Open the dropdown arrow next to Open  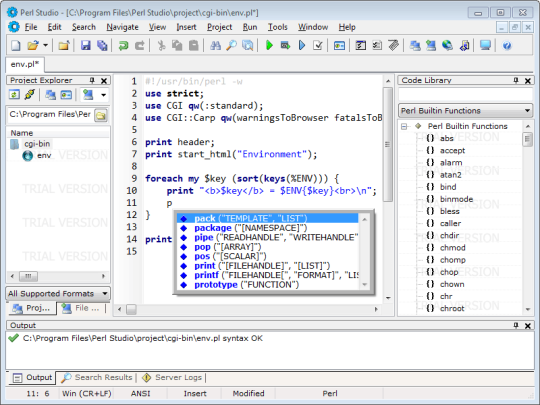[45, 45]
